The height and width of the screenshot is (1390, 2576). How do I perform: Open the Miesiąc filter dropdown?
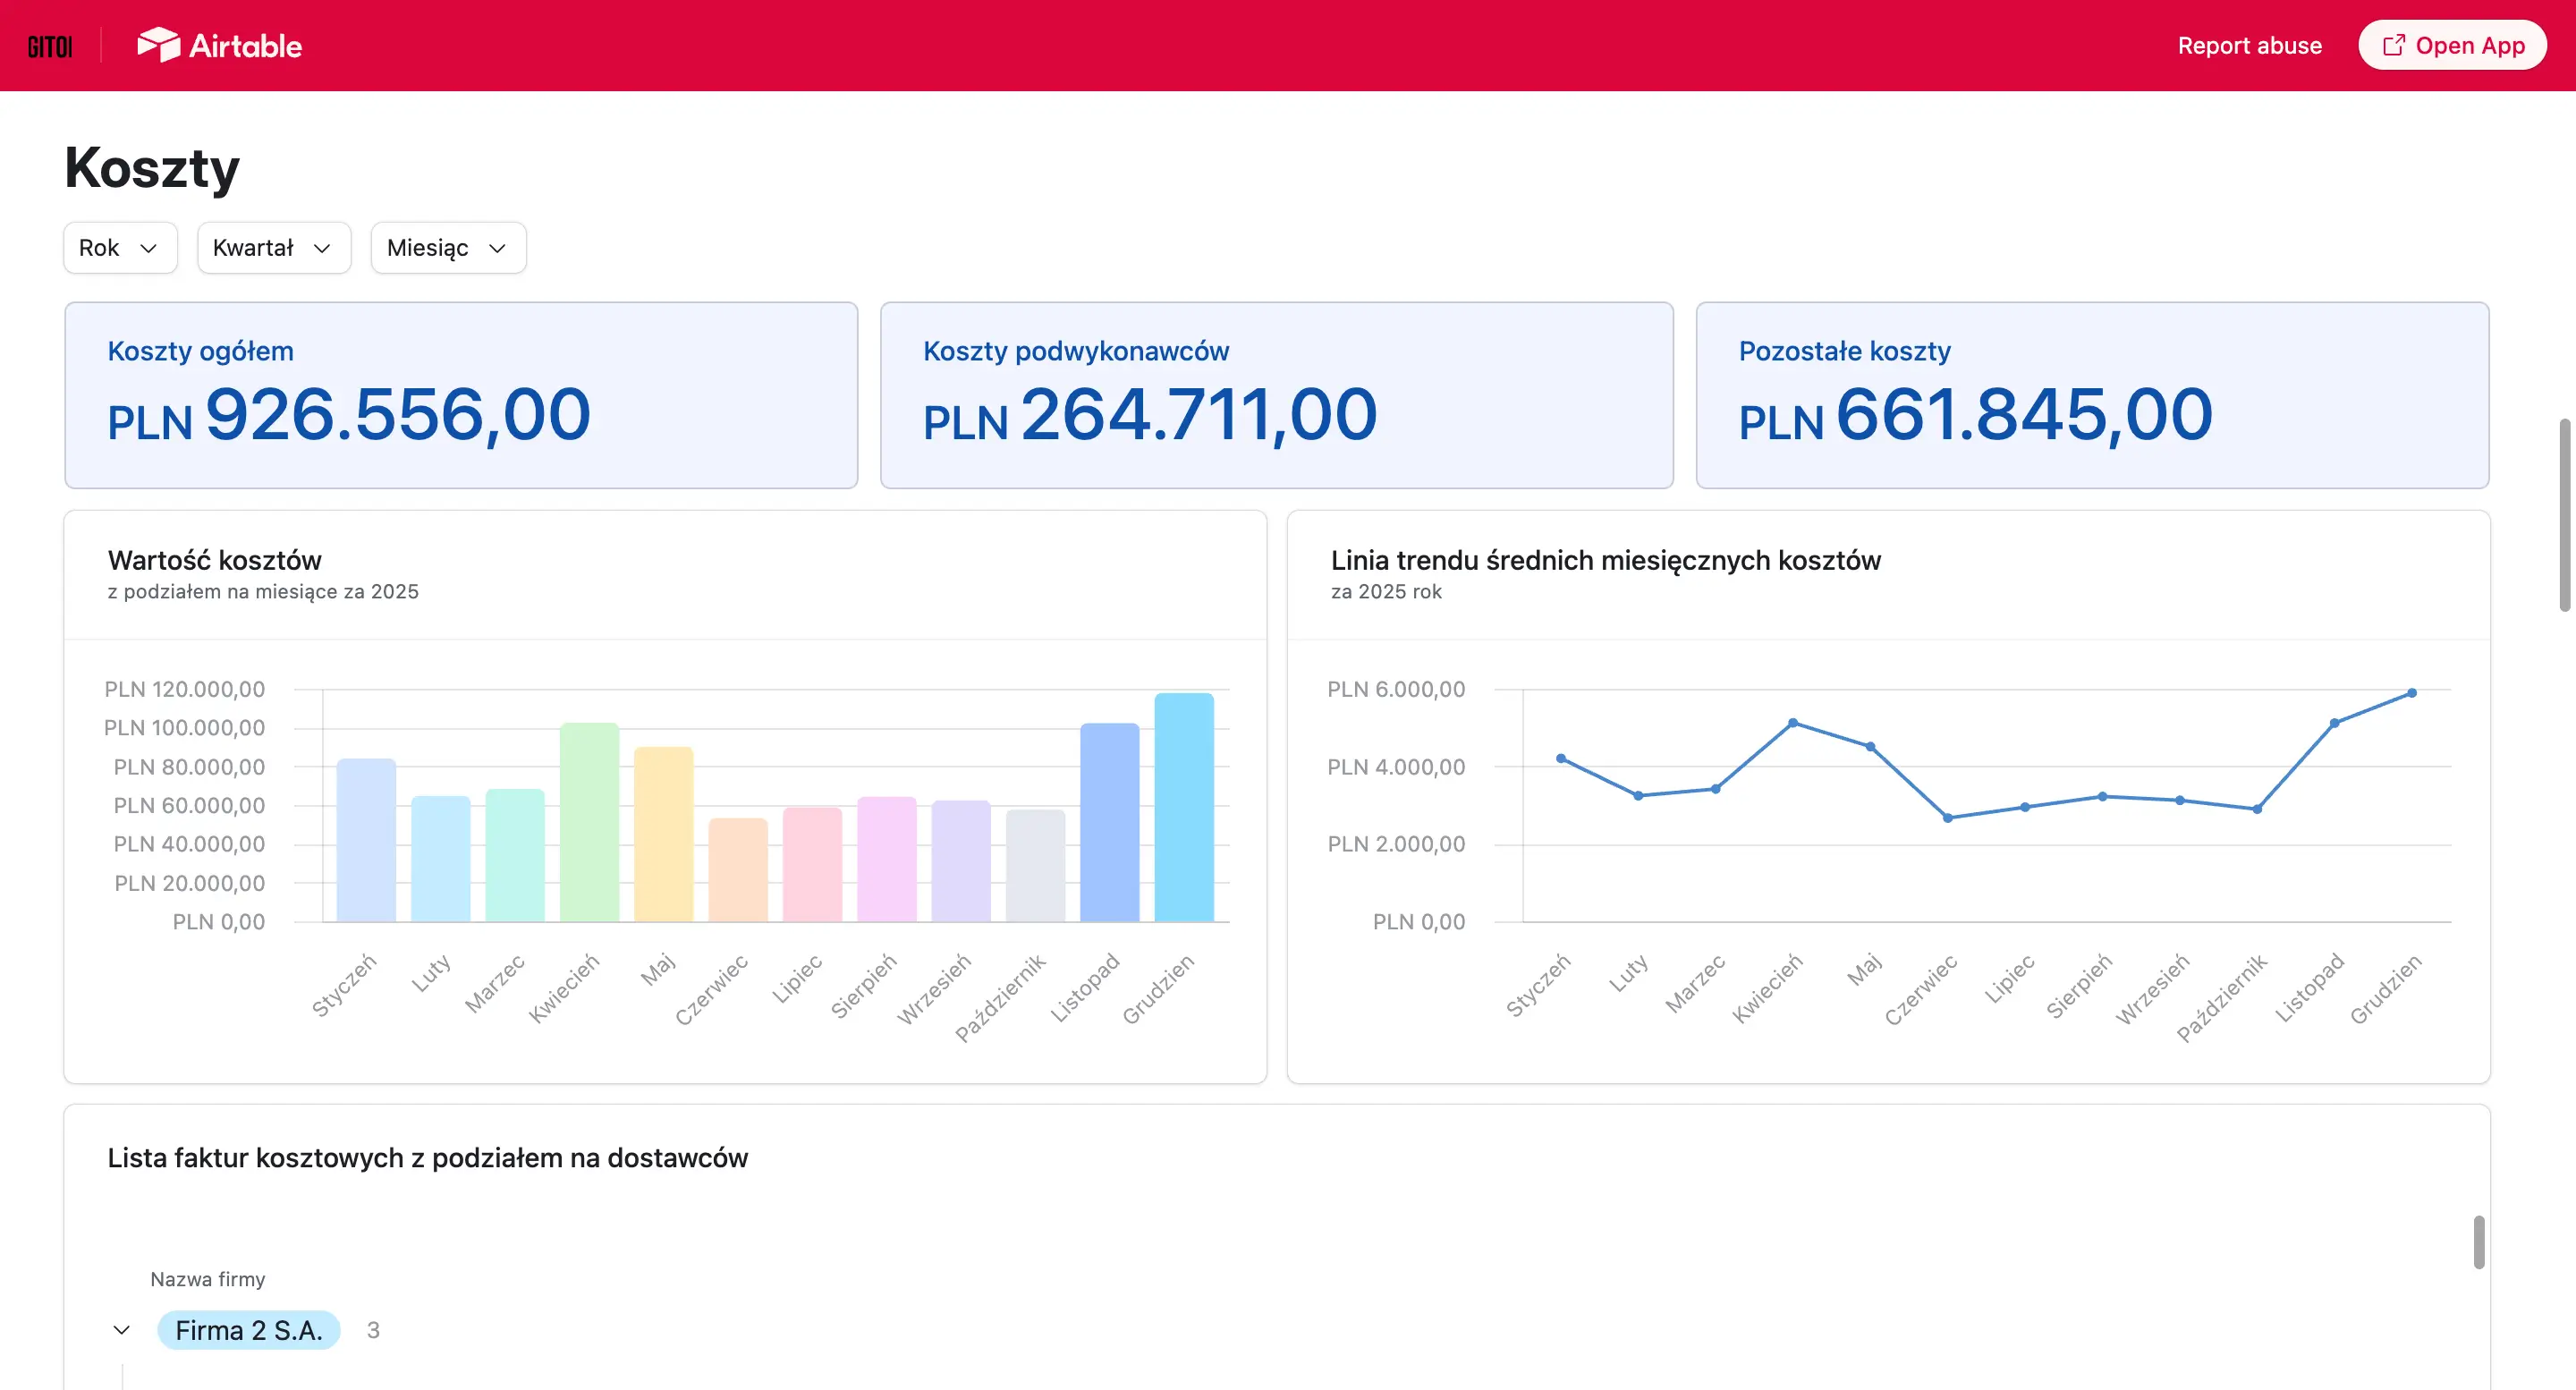447,247
